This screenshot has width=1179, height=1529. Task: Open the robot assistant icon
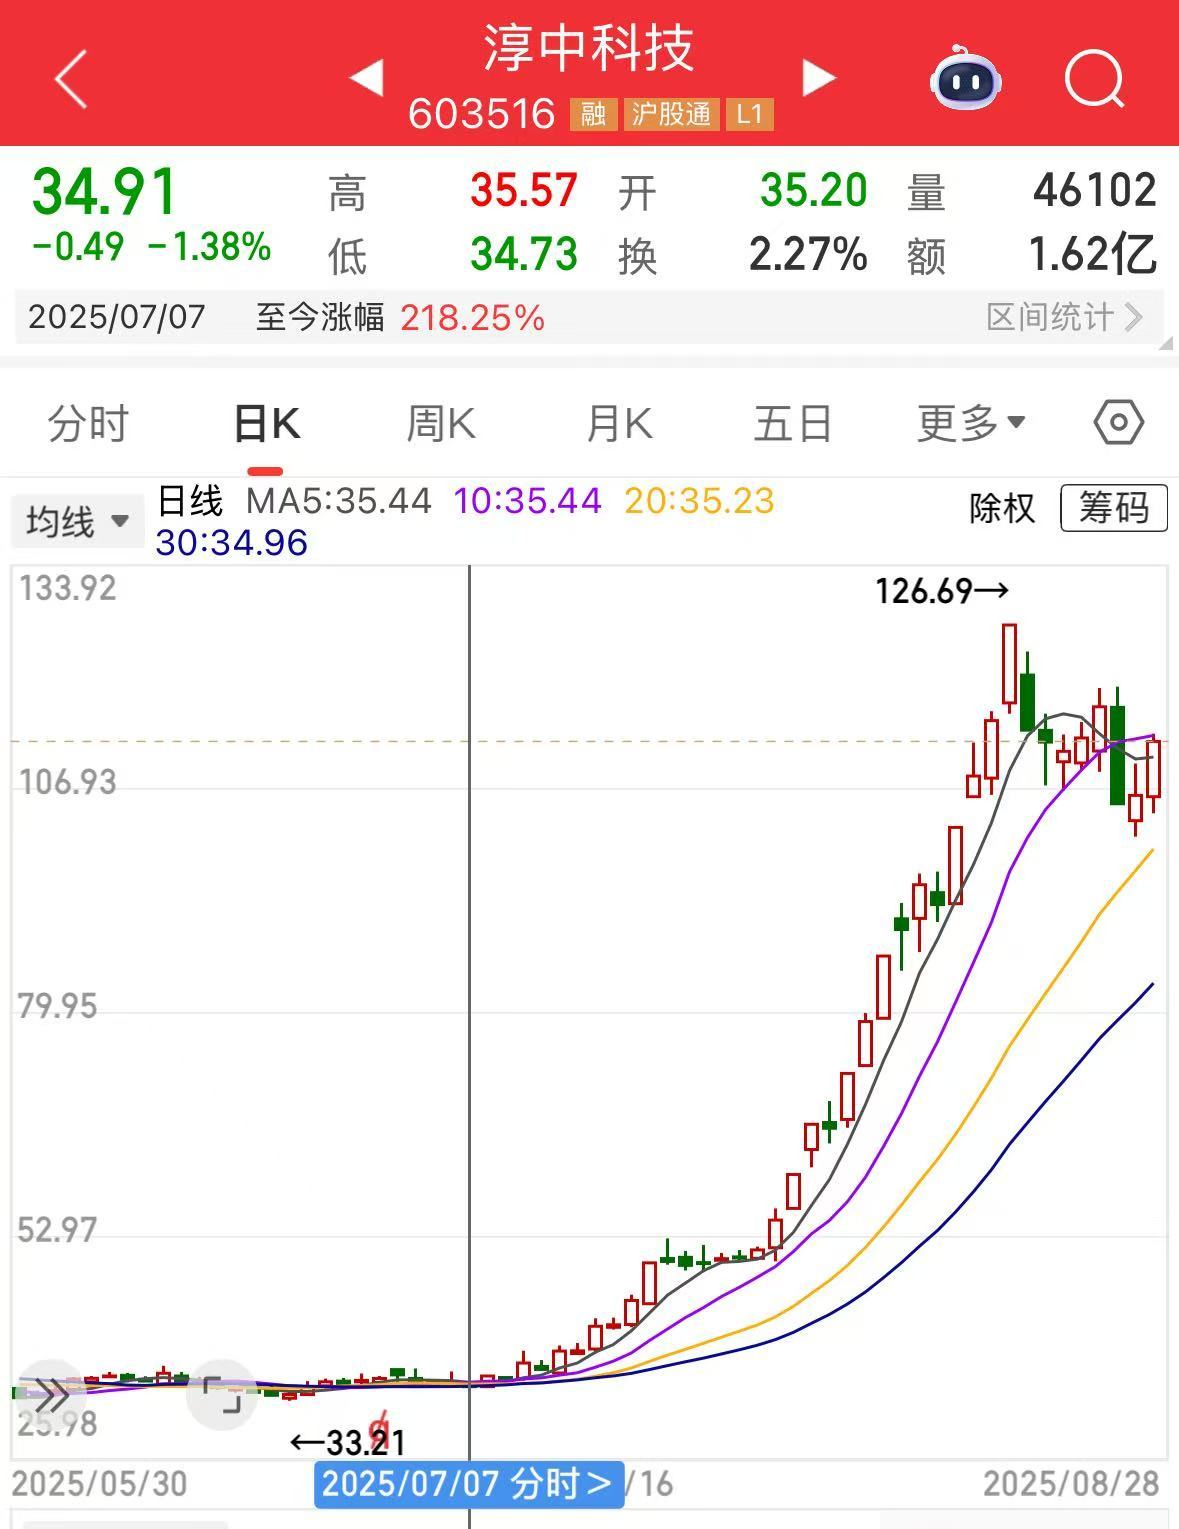965,79
